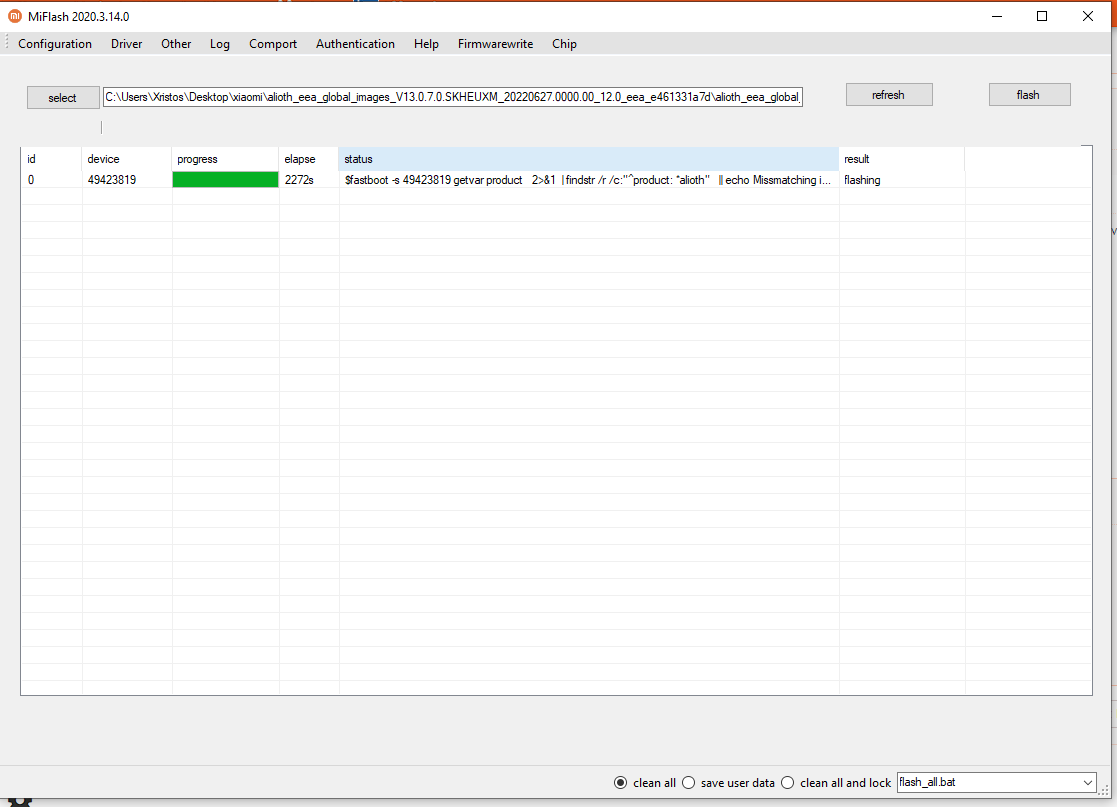Click the fastboot getvar status cell
This screenshot has height=807, width=1117.
tap(588, 179)
